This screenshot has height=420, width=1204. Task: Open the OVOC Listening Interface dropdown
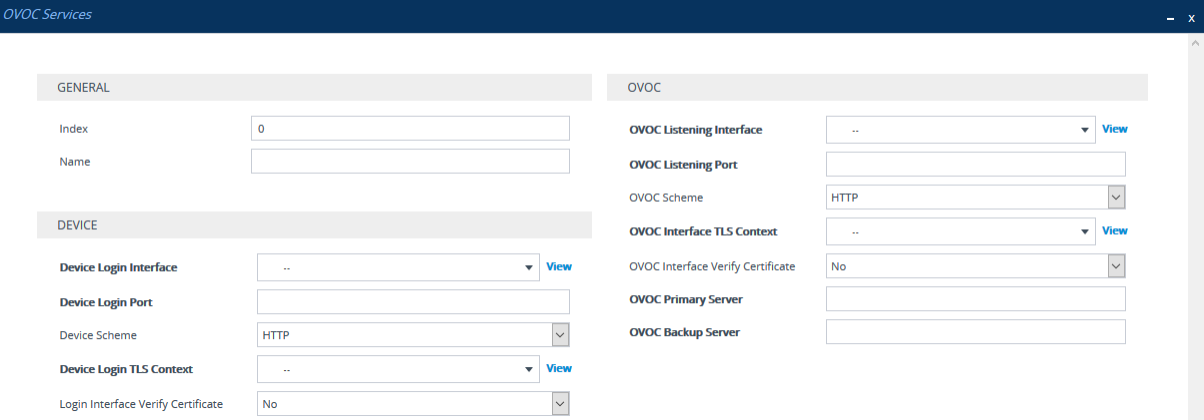coord(960,130)
